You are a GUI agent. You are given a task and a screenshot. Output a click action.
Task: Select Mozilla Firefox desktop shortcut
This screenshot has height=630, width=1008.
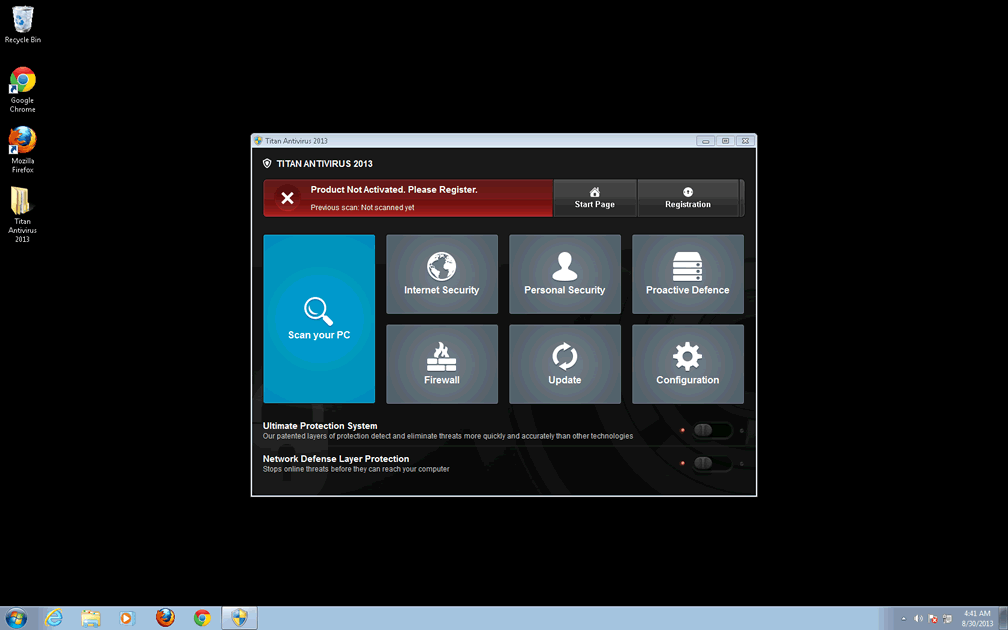coord(22,149)
